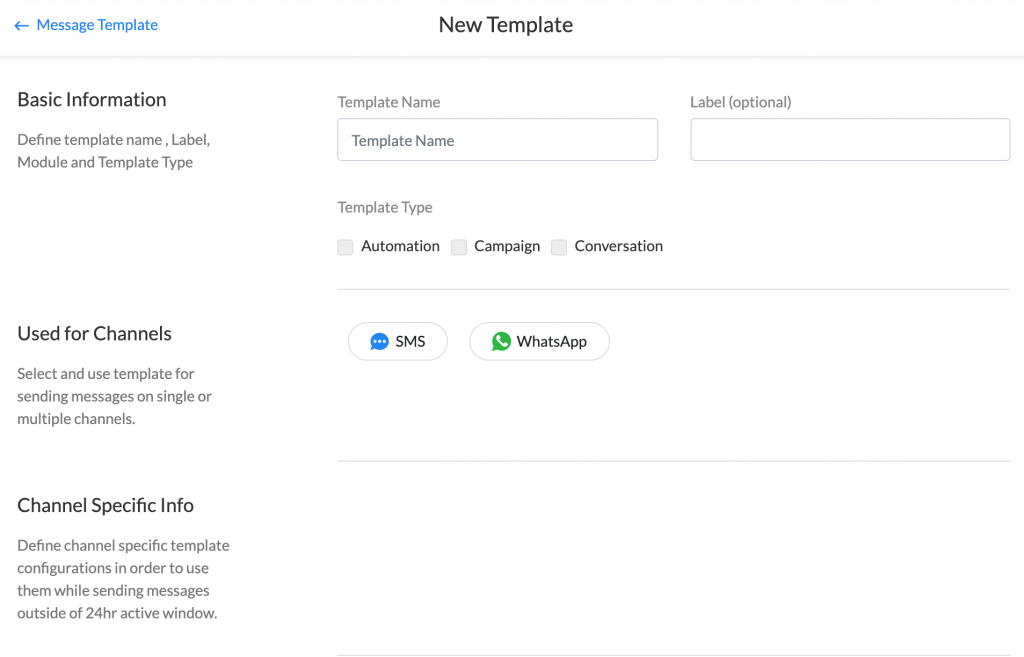
Task: Click the New Template page title
Action: [x=506, y=25]
